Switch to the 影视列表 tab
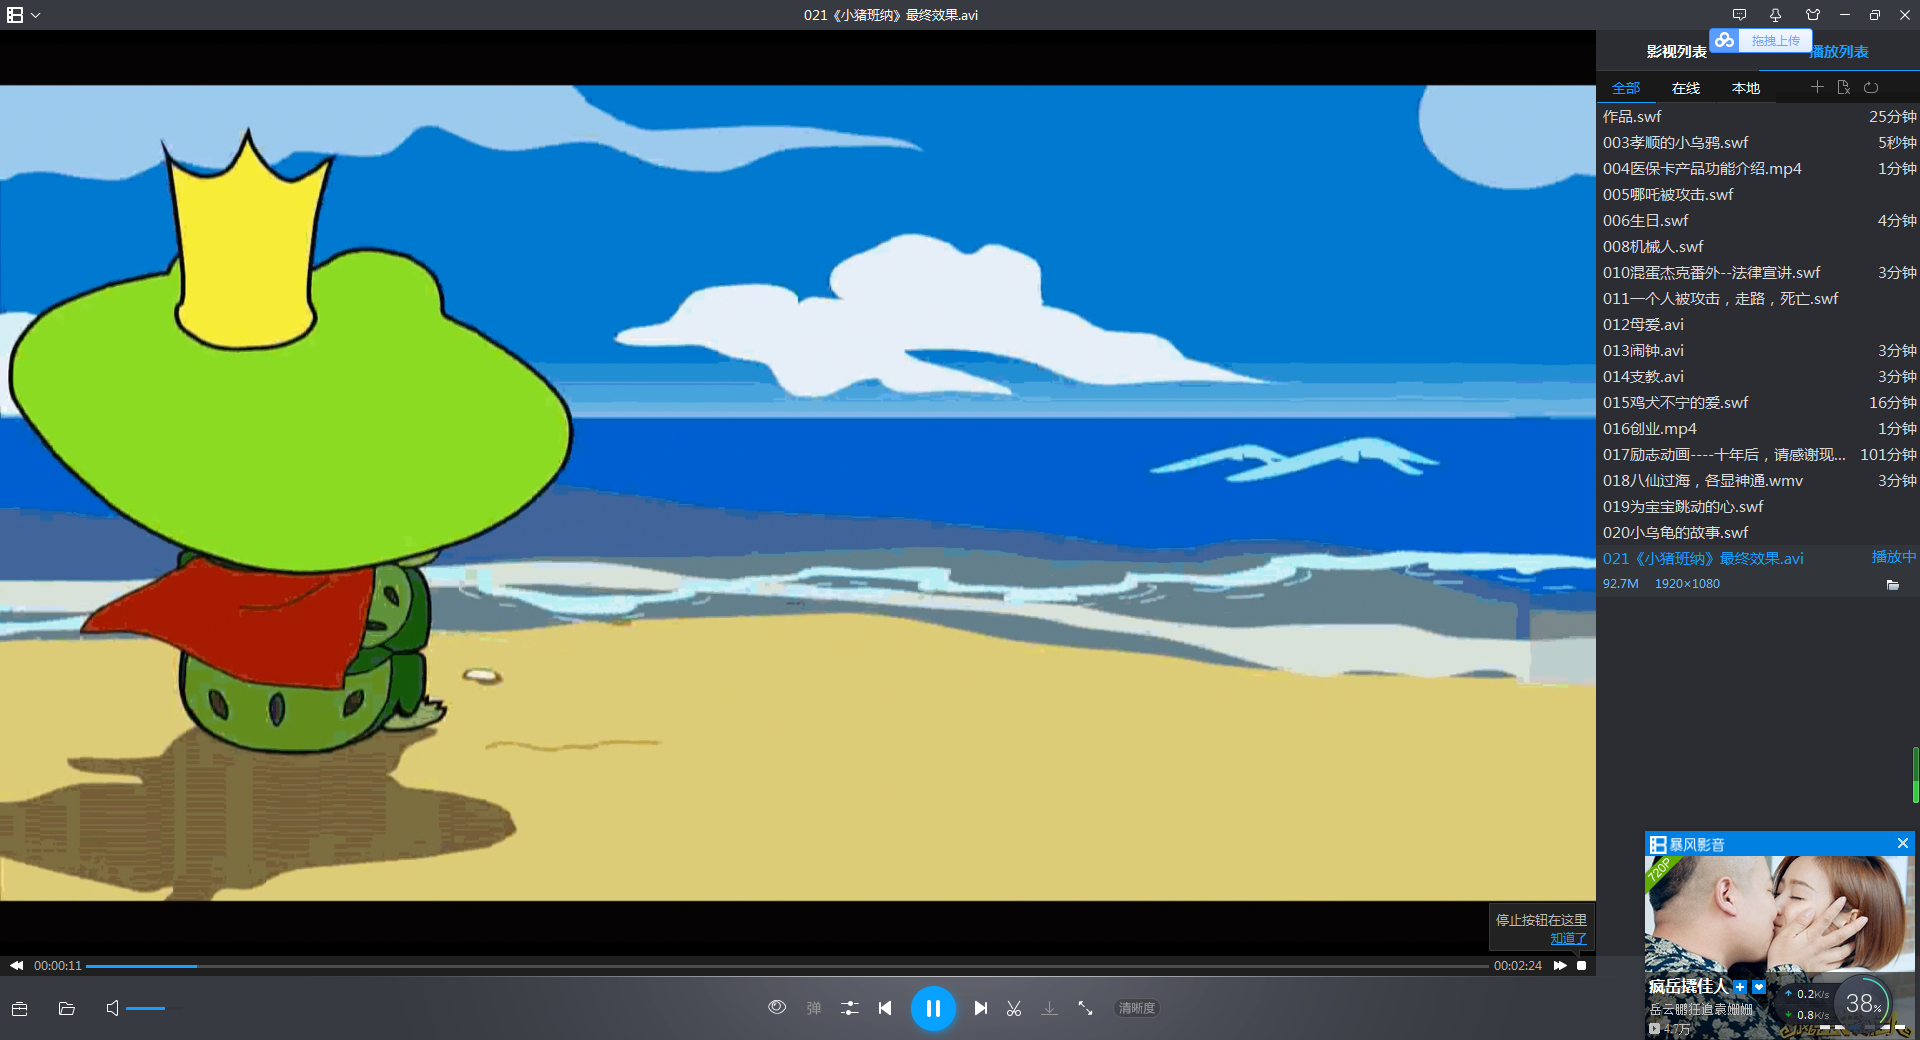 click(x=1676, y=52)
